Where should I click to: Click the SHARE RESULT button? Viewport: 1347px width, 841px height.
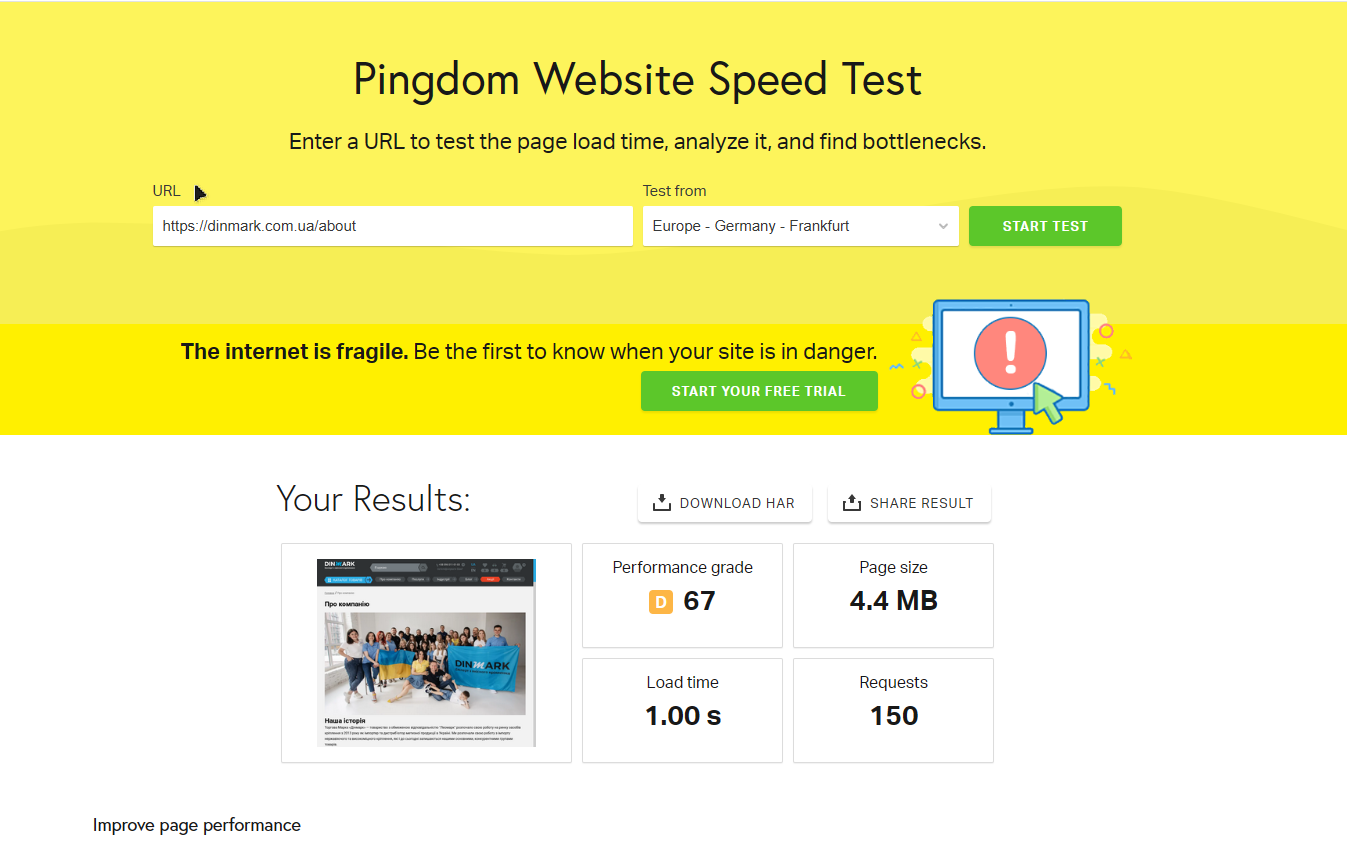coord(909,503)
